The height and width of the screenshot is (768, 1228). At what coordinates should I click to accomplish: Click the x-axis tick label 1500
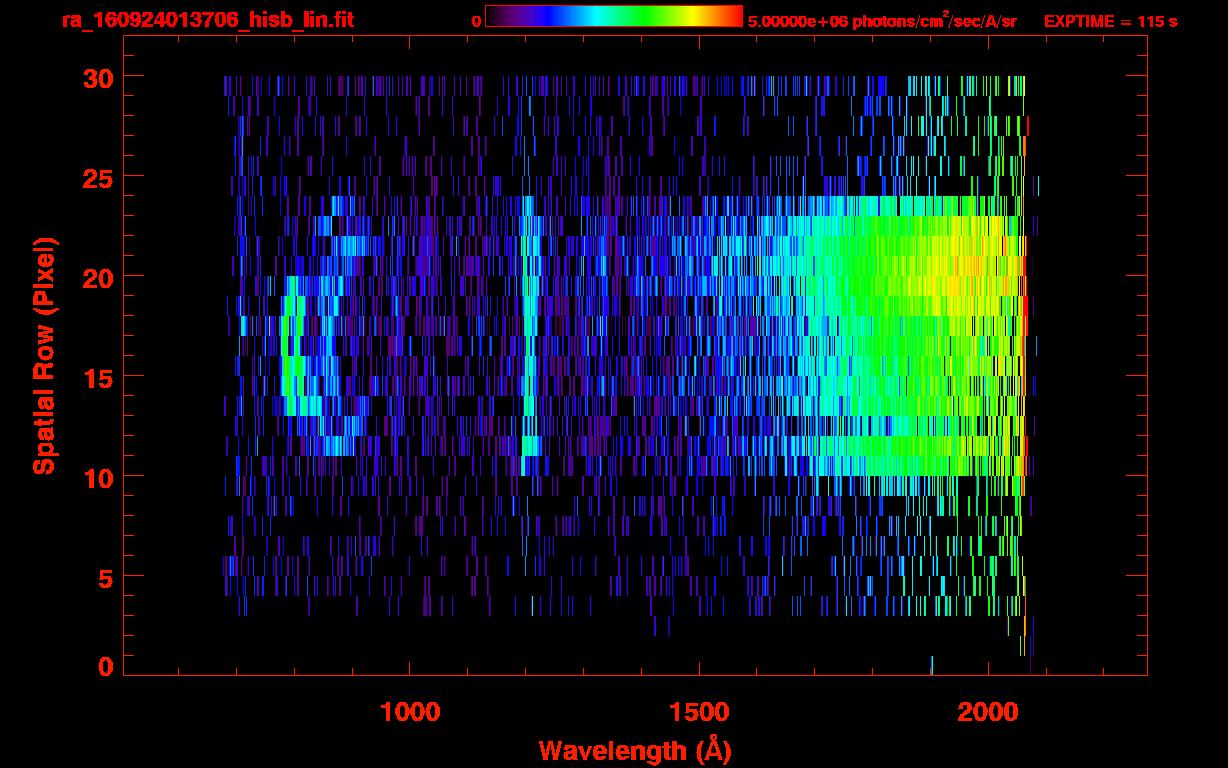click(699, 711)
